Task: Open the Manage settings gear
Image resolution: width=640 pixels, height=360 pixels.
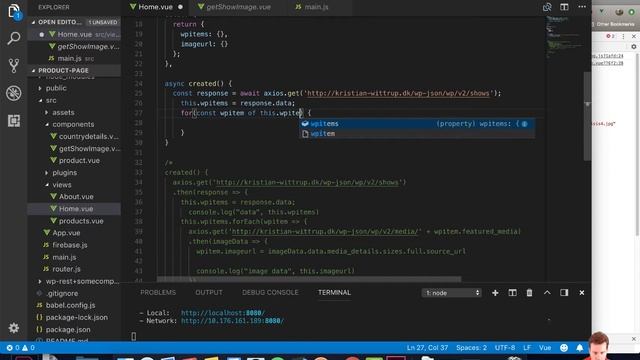Action: 13,328
